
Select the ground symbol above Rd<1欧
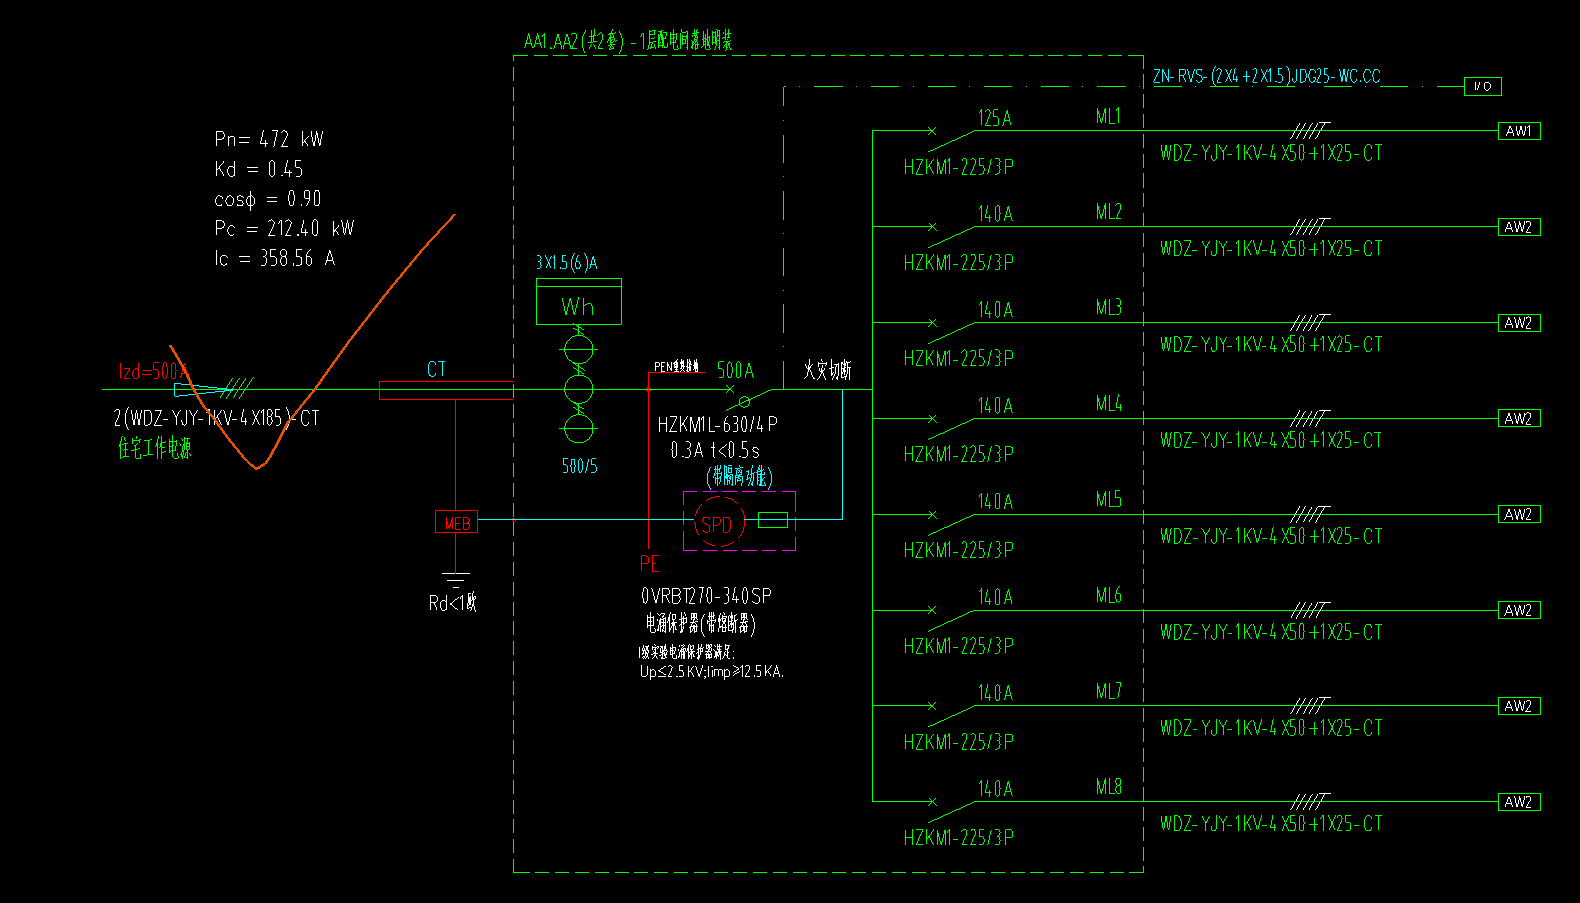455,579
